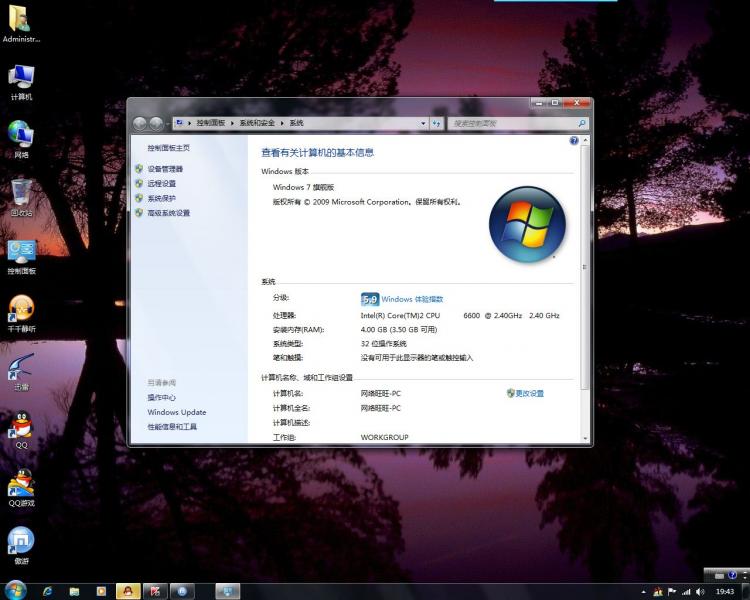The image size is (750, 600).
Task: Open 高级系统设置 link
Action: click(x=168, y=213)
